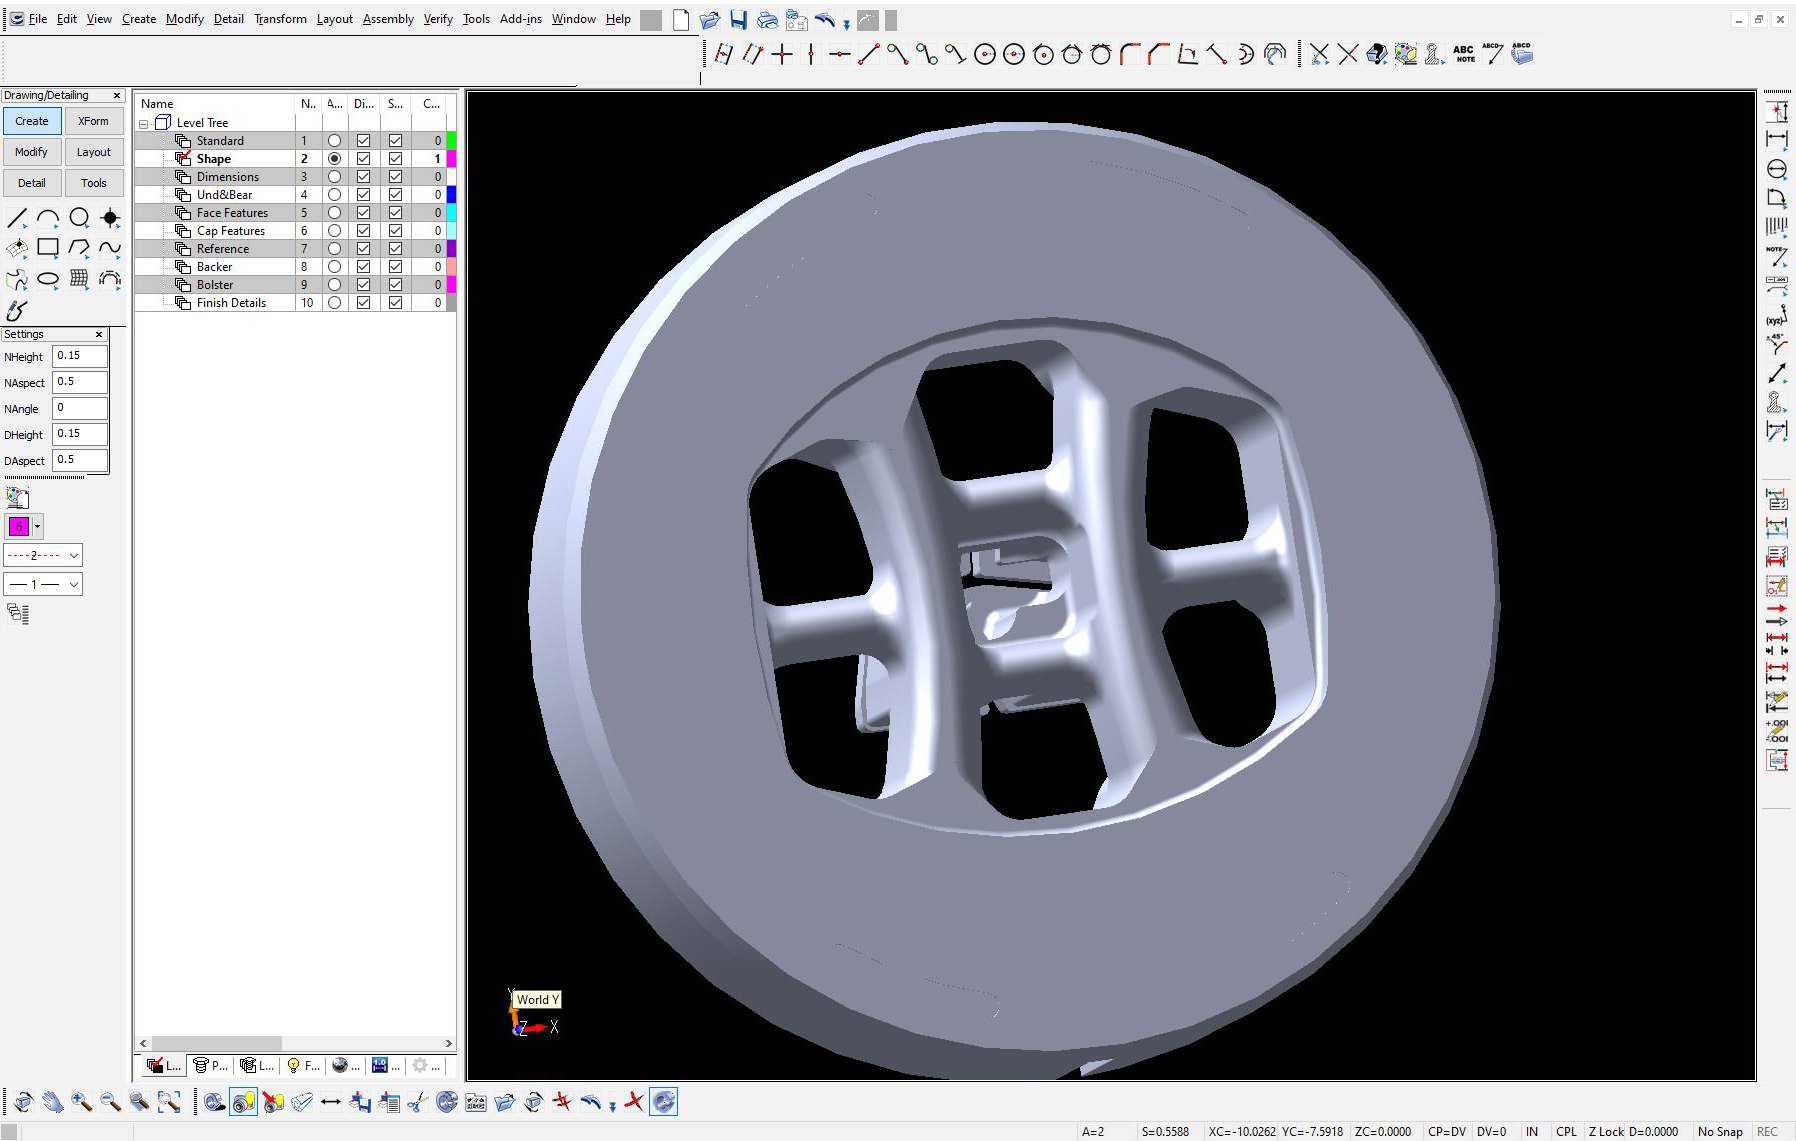Click the scissors trim icon

click(x=418, y=1102)
